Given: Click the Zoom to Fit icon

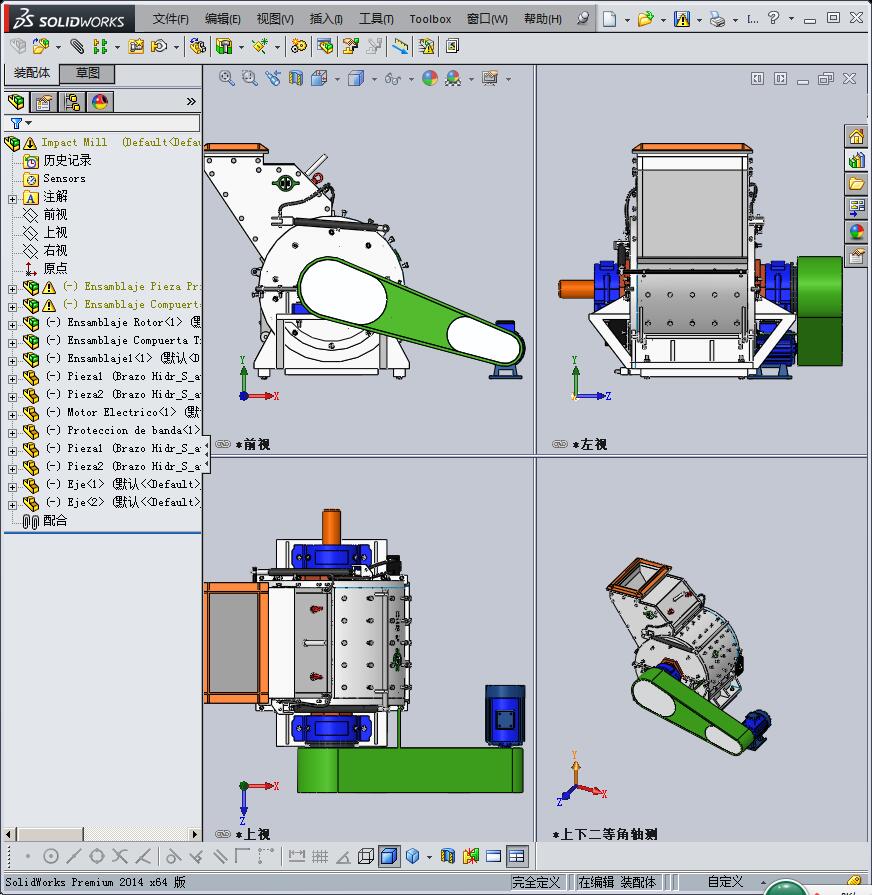Looking at the screenshot, I should pos(227,78).
